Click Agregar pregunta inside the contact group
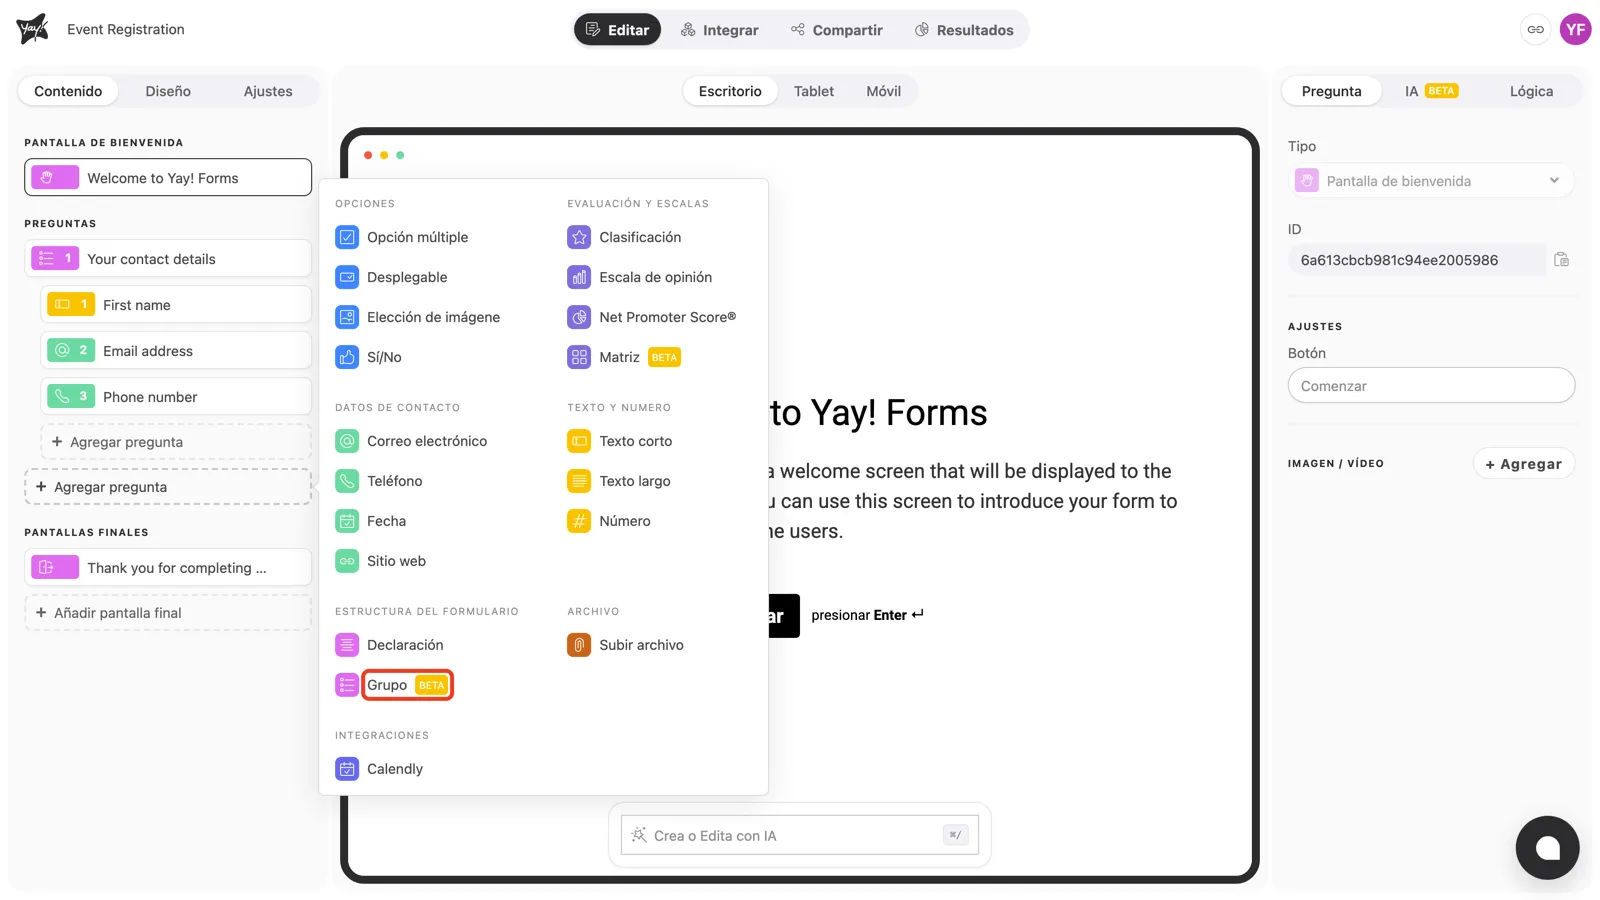The image size is (1600, 900). click(x=176, y=442)
